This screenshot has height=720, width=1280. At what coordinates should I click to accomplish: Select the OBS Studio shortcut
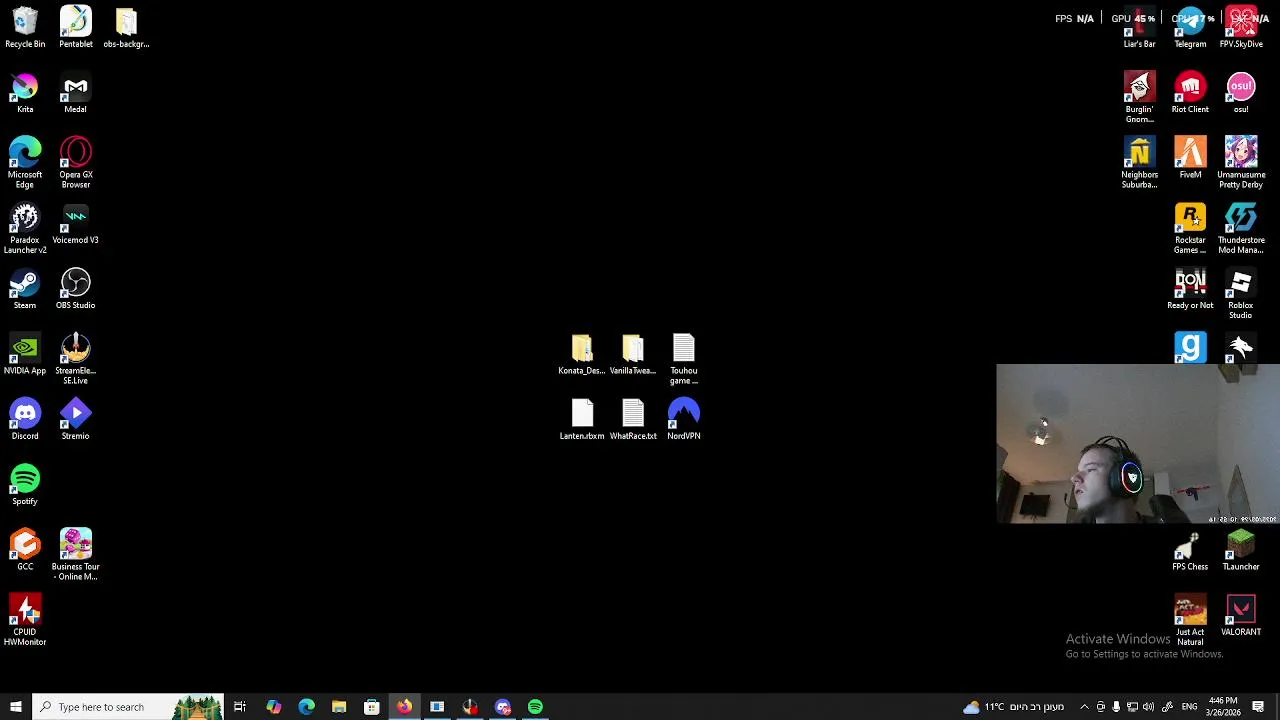point(76,289)
